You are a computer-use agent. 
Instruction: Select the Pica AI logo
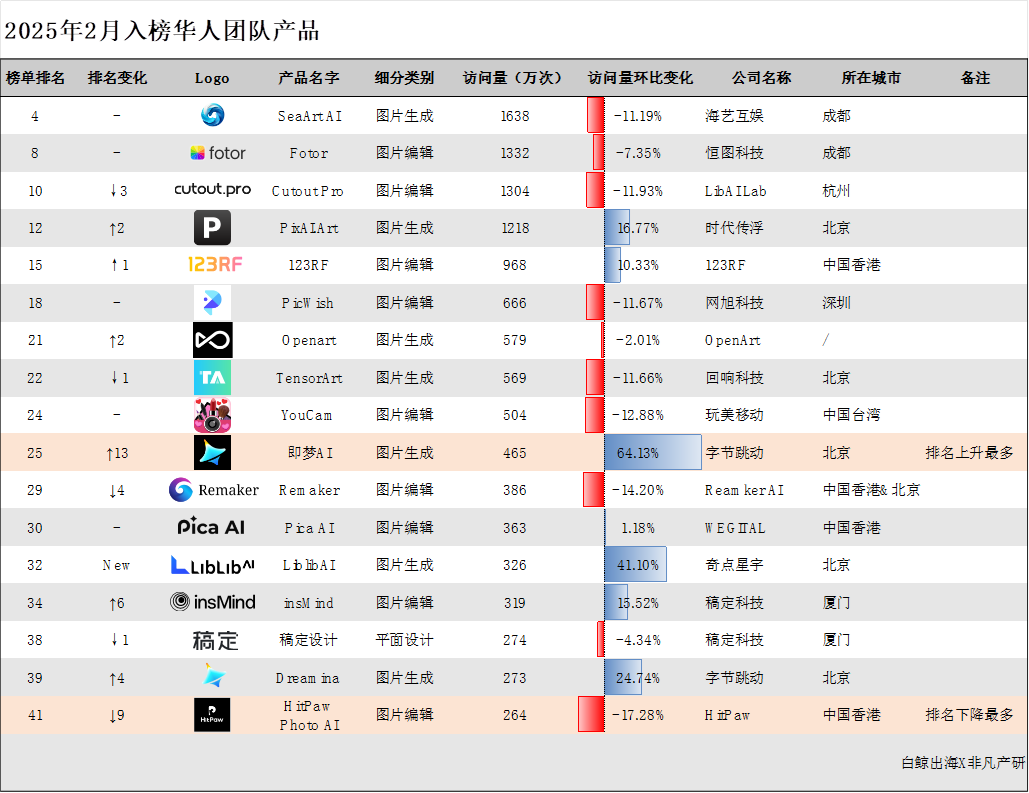[x=211, y=527]
